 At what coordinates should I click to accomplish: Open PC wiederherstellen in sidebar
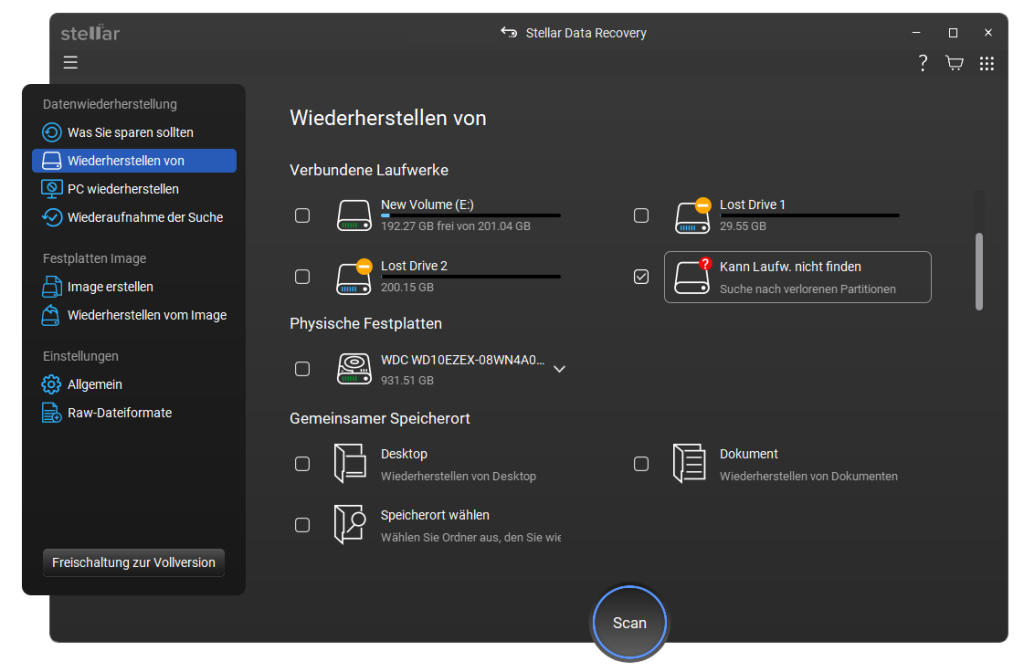pyautogui.click(x=122, y=189)
